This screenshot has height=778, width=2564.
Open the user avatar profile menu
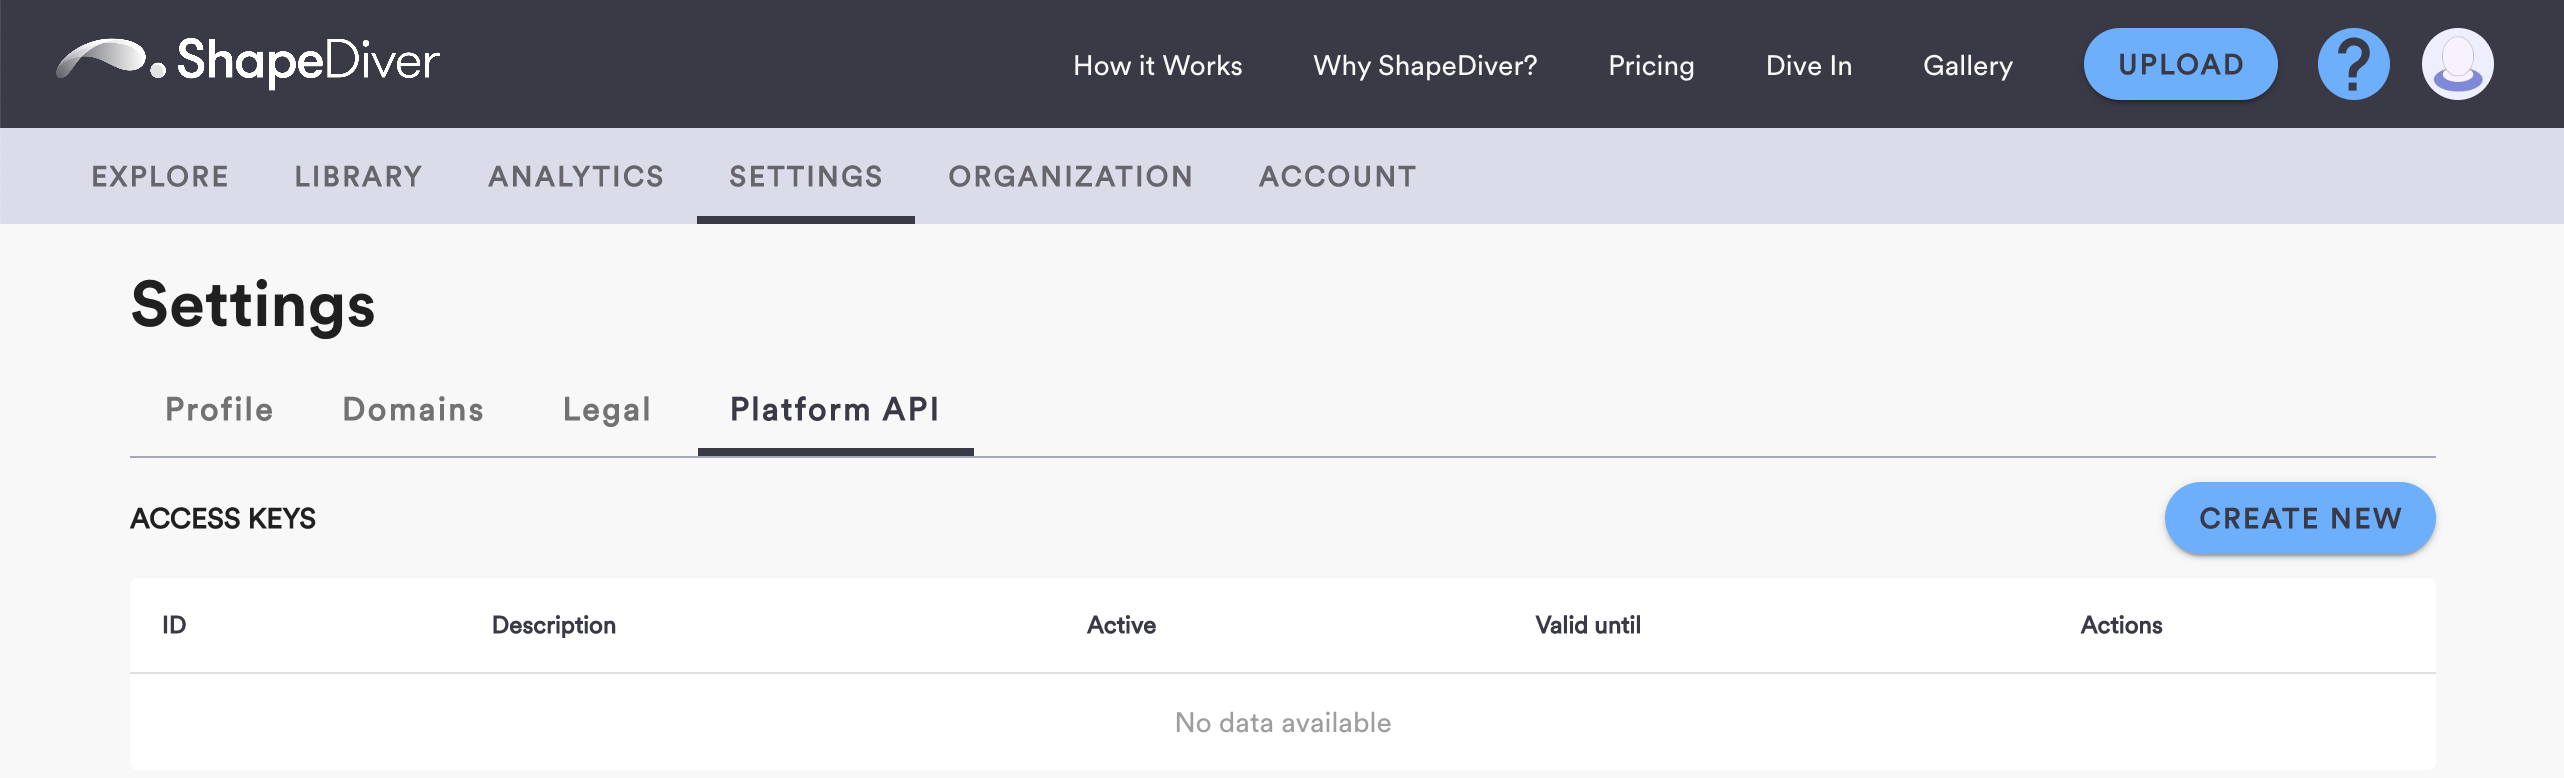pyautogui.click(x=2457, y=64)
